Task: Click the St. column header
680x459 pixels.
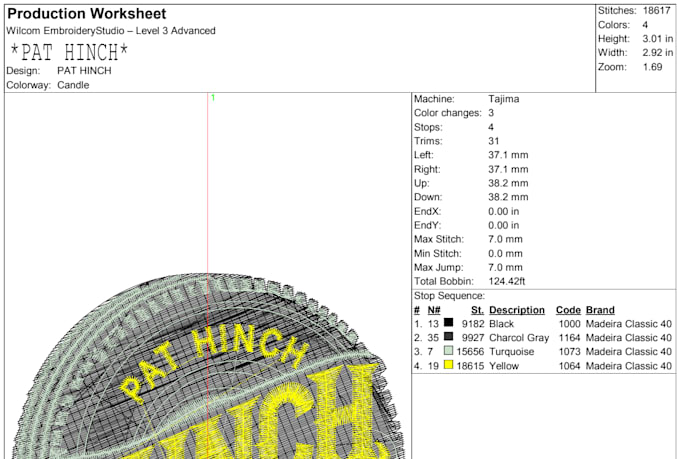Action: click(x=477, y=310)
